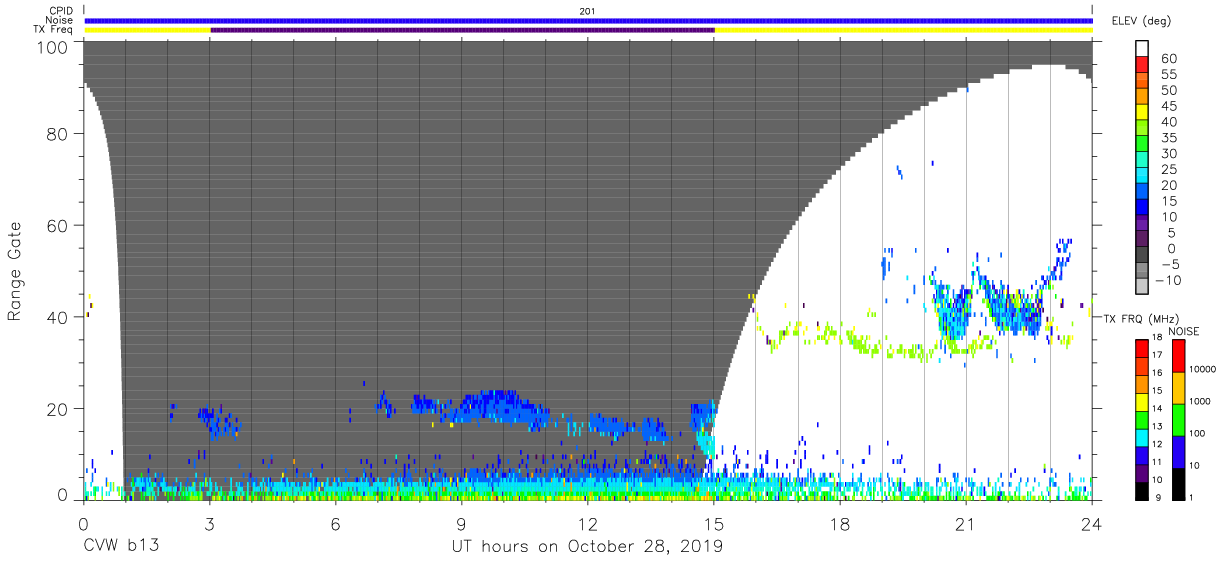The height and width of the screenshot is (567, 1228).
Task: Click ELEV colorbar value 45
Action: [x=1169, y=107]
